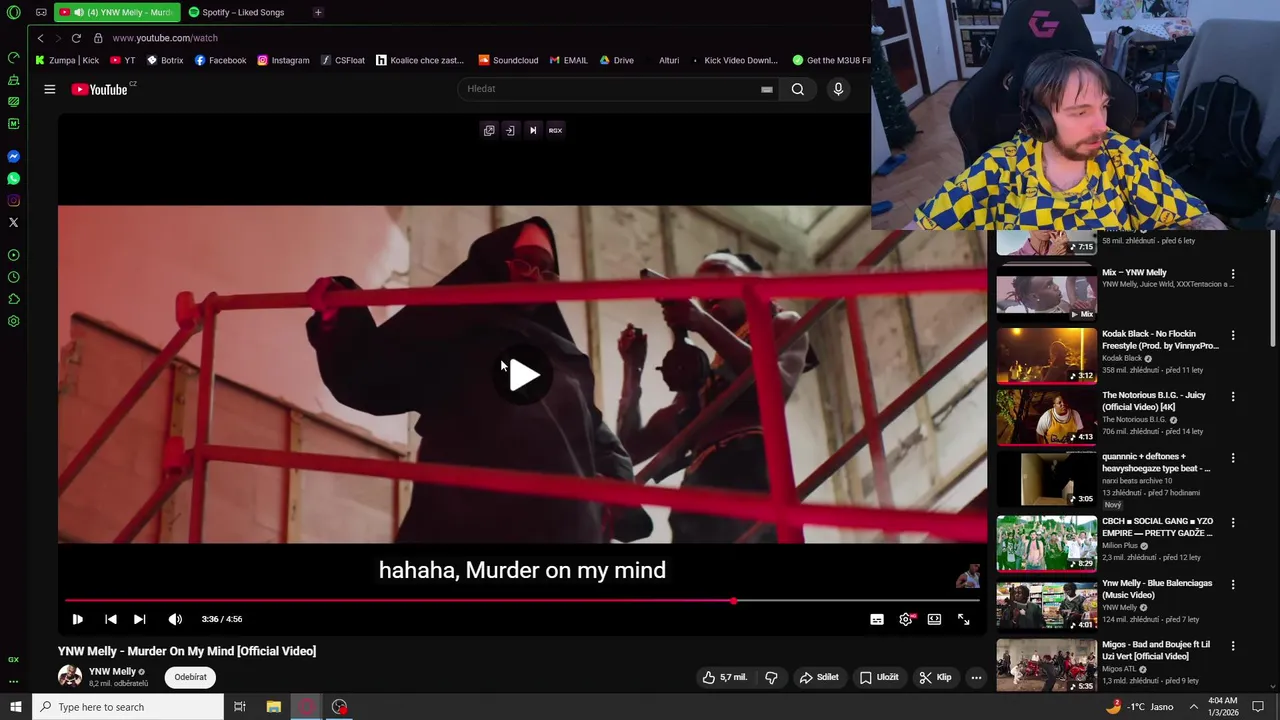Open File Explorer from the taskbar
Image resolution: width=1280 pixels, height=720 pixels.
[x=273, y=707]
